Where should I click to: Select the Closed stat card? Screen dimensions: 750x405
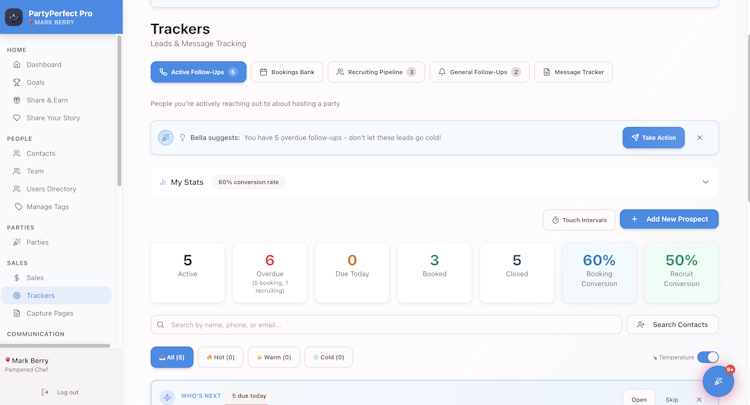(x=517, y=273)
